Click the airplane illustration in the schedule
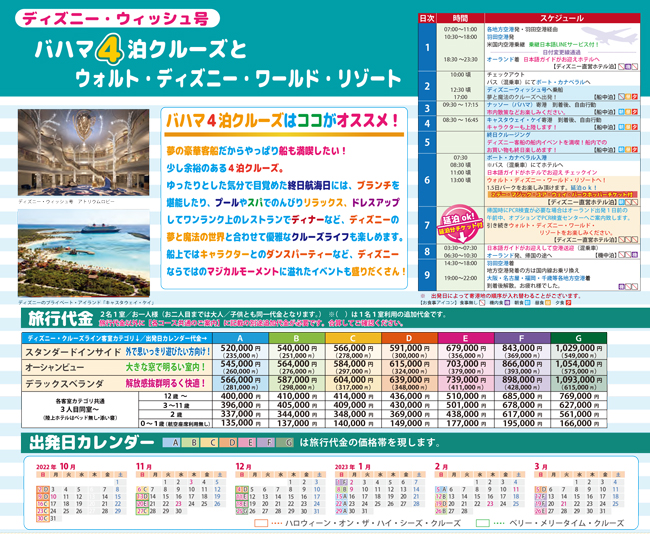This screenshot has width=650, height=534. click(x=609, y=35)
